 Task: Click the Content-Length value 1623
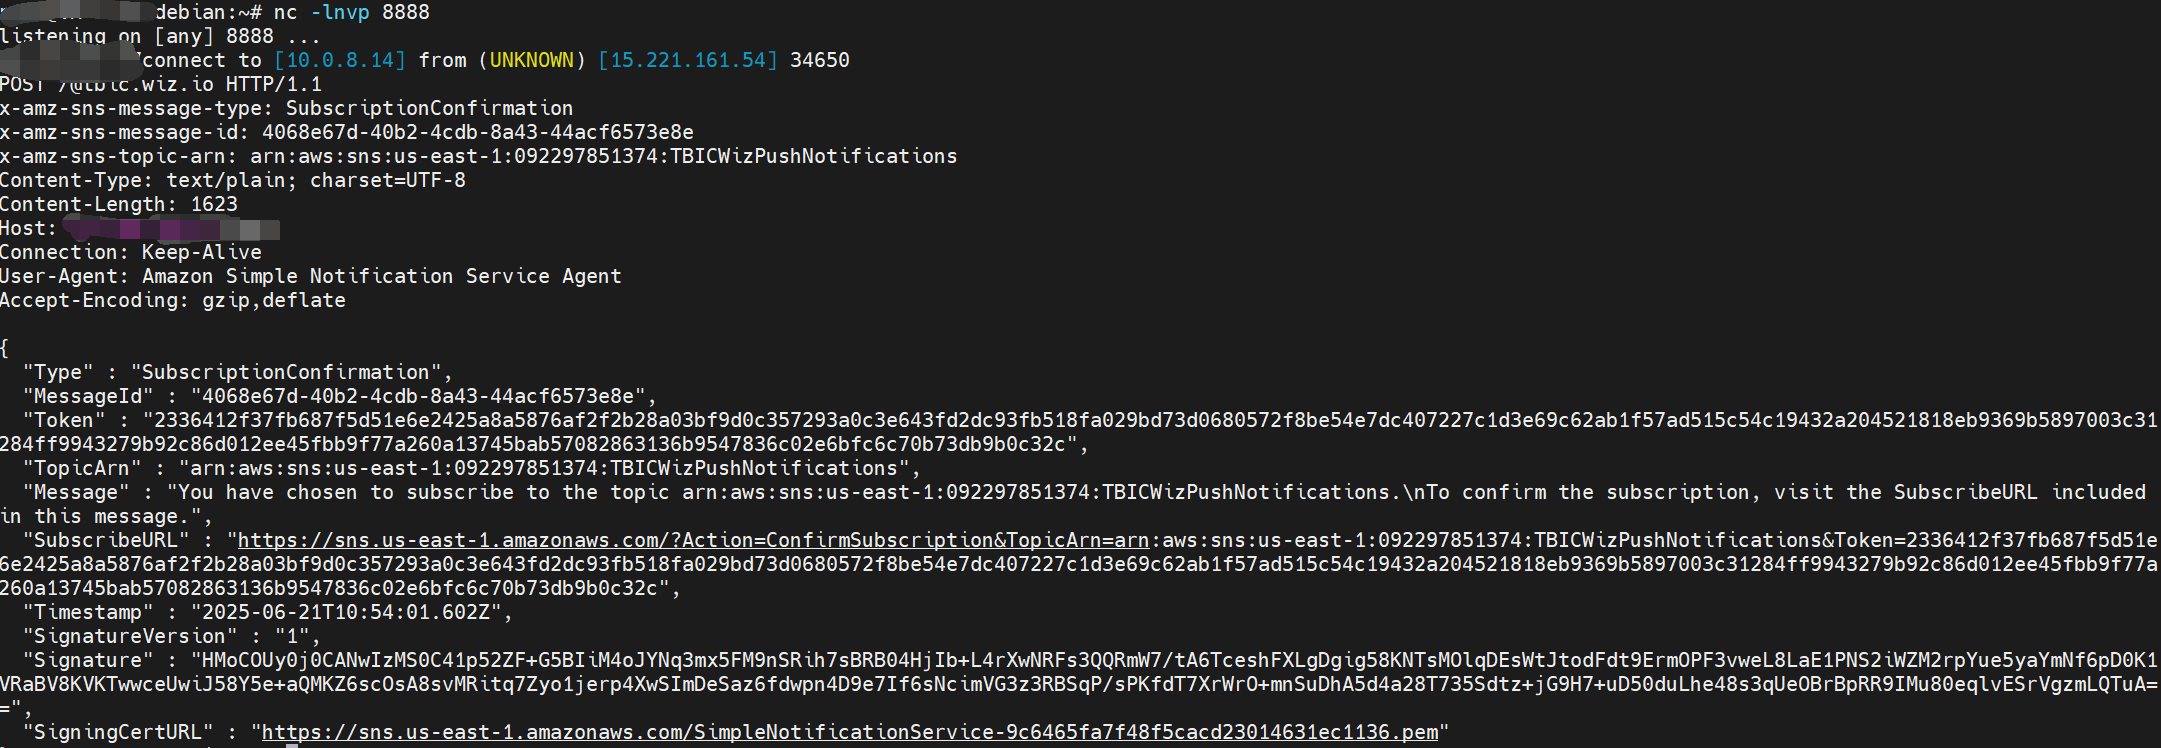coord(214,205)
